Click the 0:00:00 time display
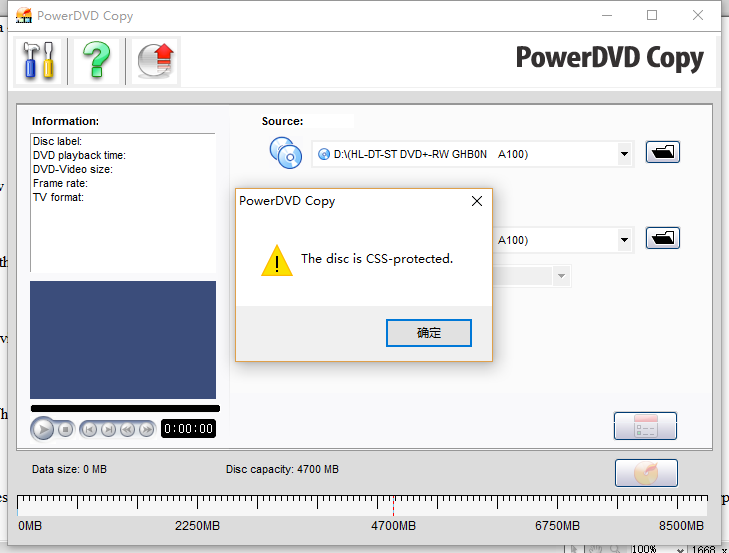This screenshot has width=729, height=553. tap(188, 429)
